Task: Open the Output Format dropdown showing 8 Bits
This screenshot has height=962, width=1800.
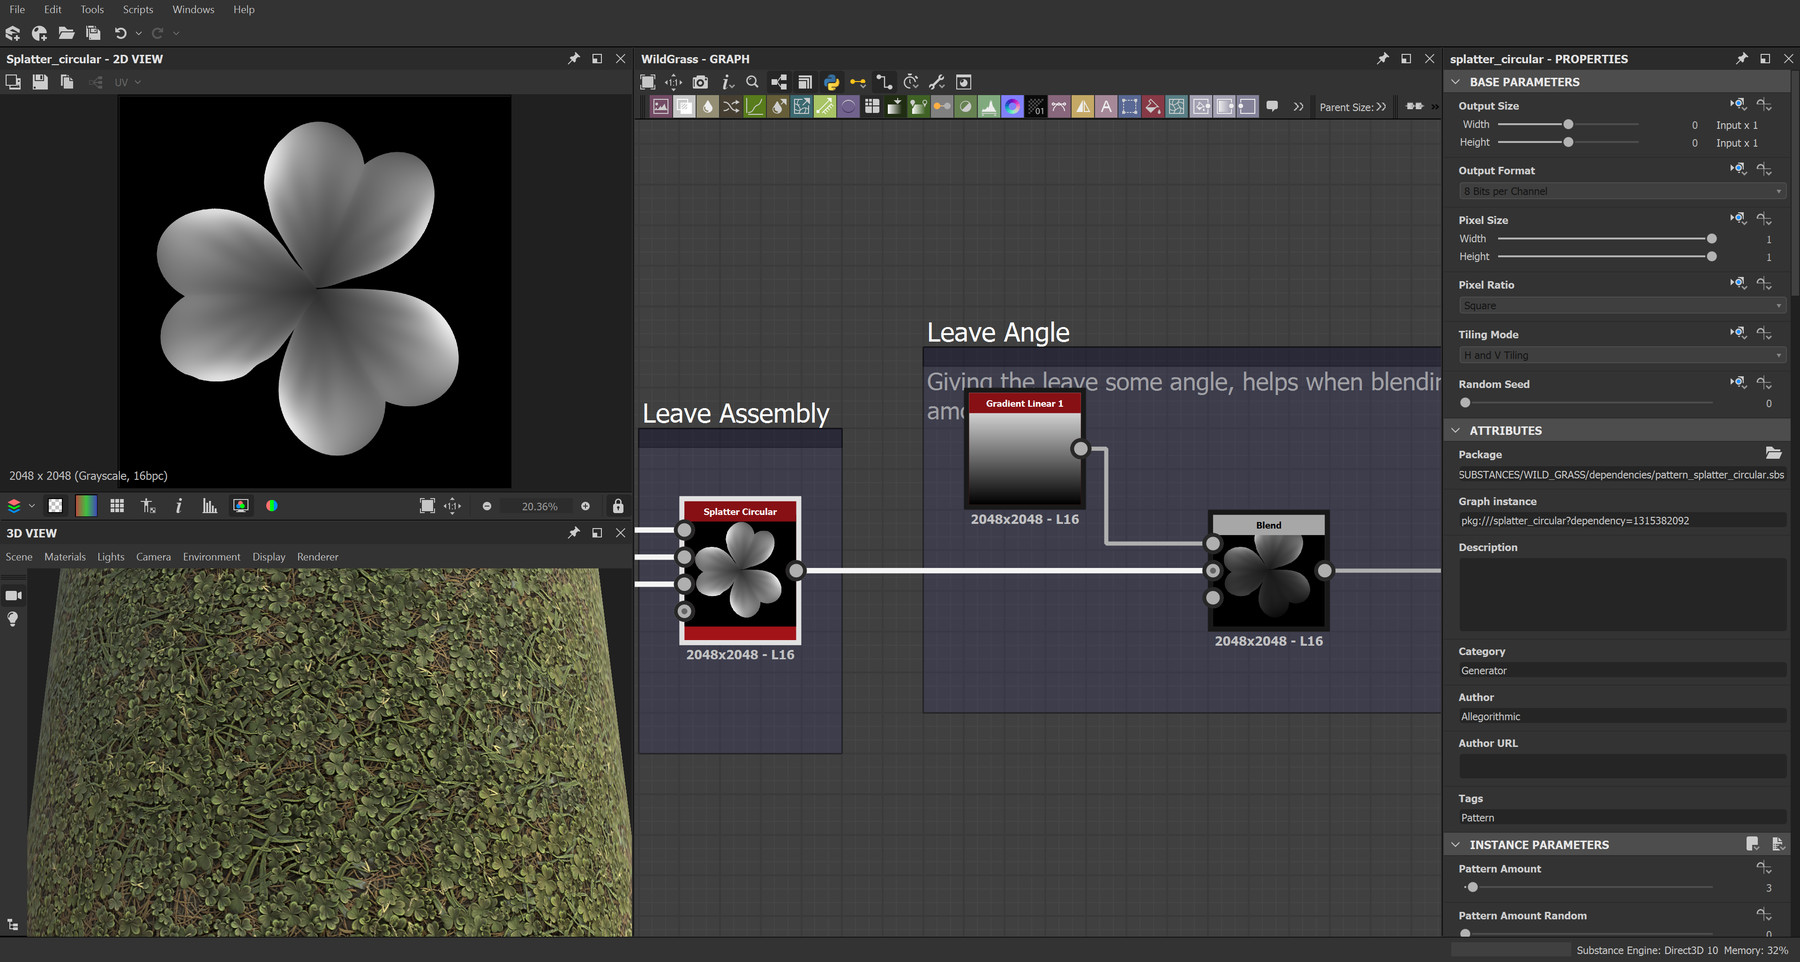Action: coord(1620,191)
